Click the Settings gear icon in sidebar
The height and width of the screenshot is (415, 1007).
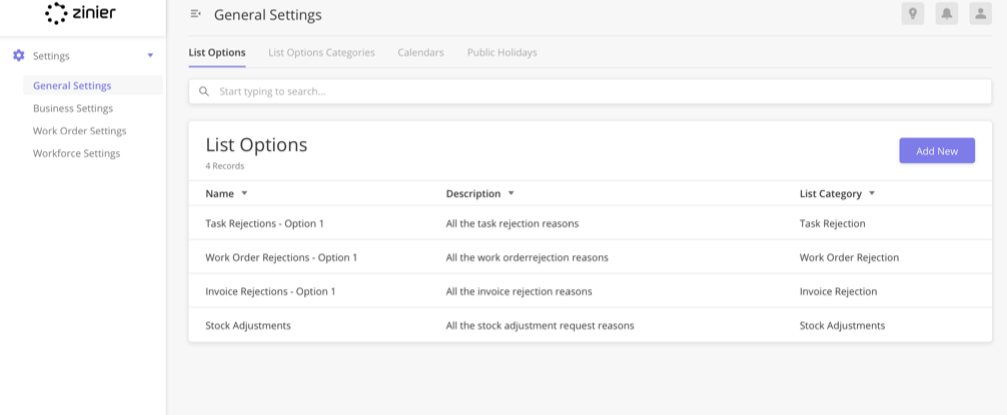(19, 56)
